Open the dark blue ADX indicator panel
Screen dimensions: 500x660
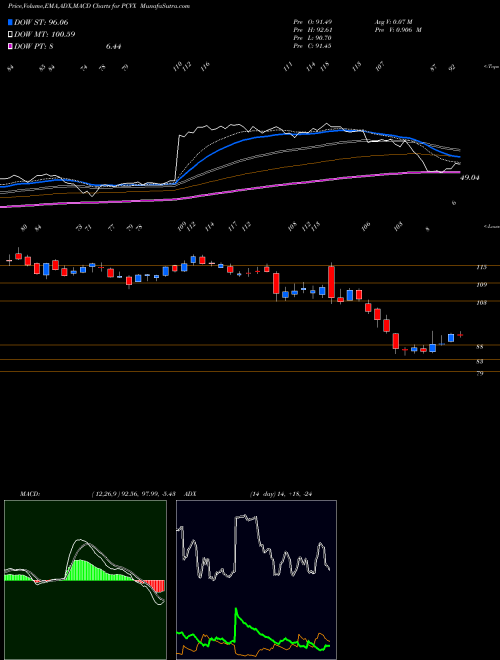point(256,580)
